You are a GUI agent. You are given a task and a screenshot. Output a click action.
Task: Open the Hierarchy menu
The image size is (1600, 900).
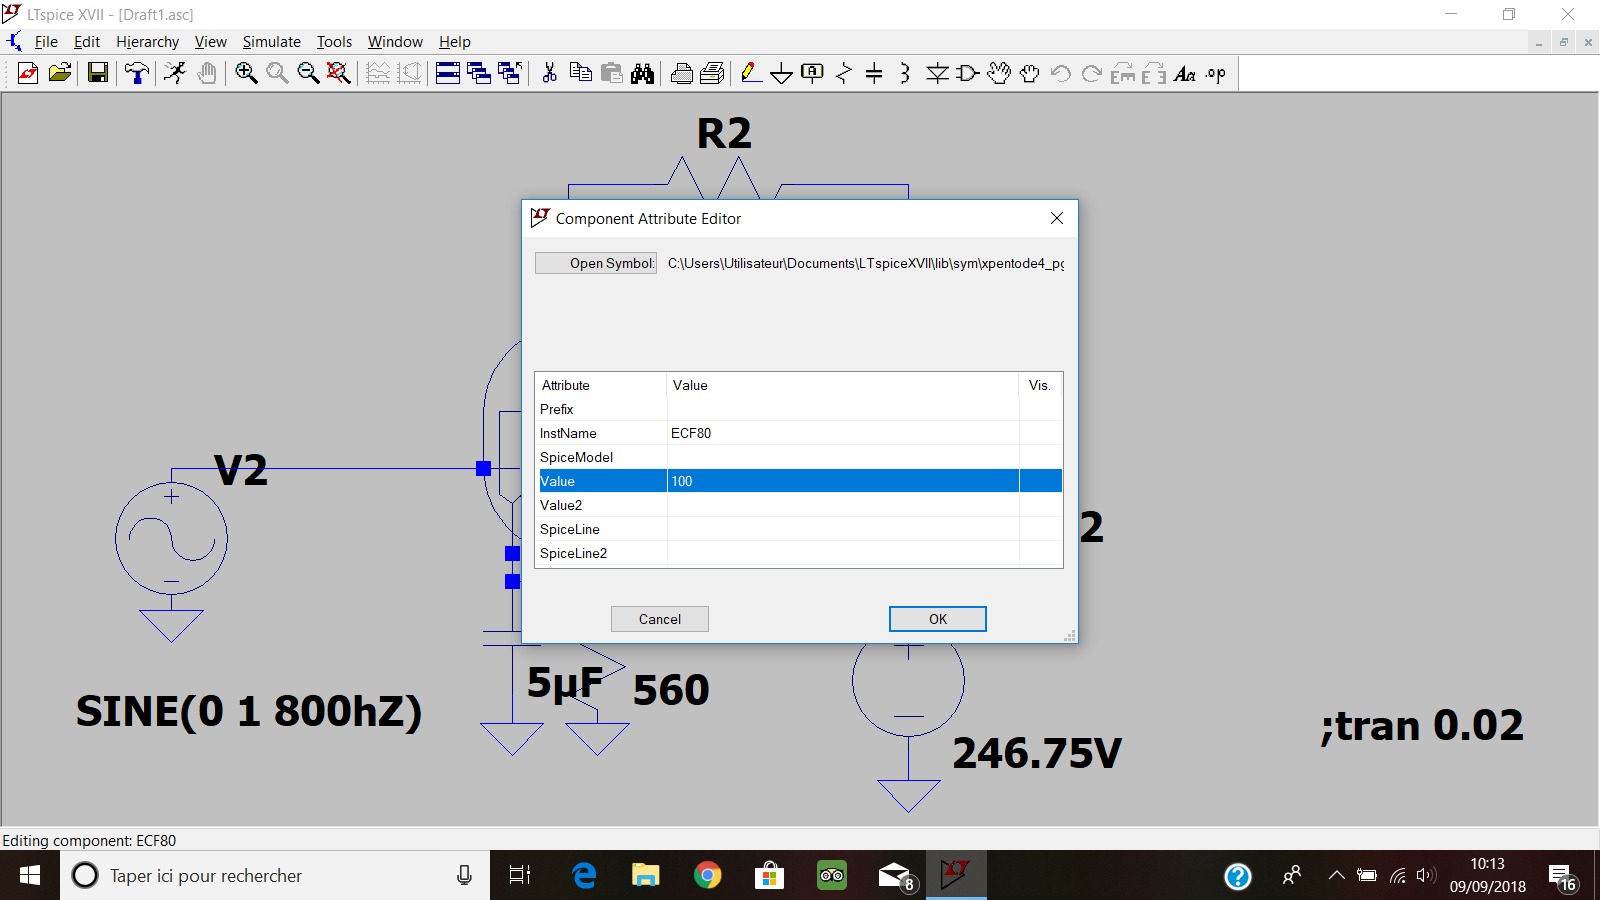(147, 42)
